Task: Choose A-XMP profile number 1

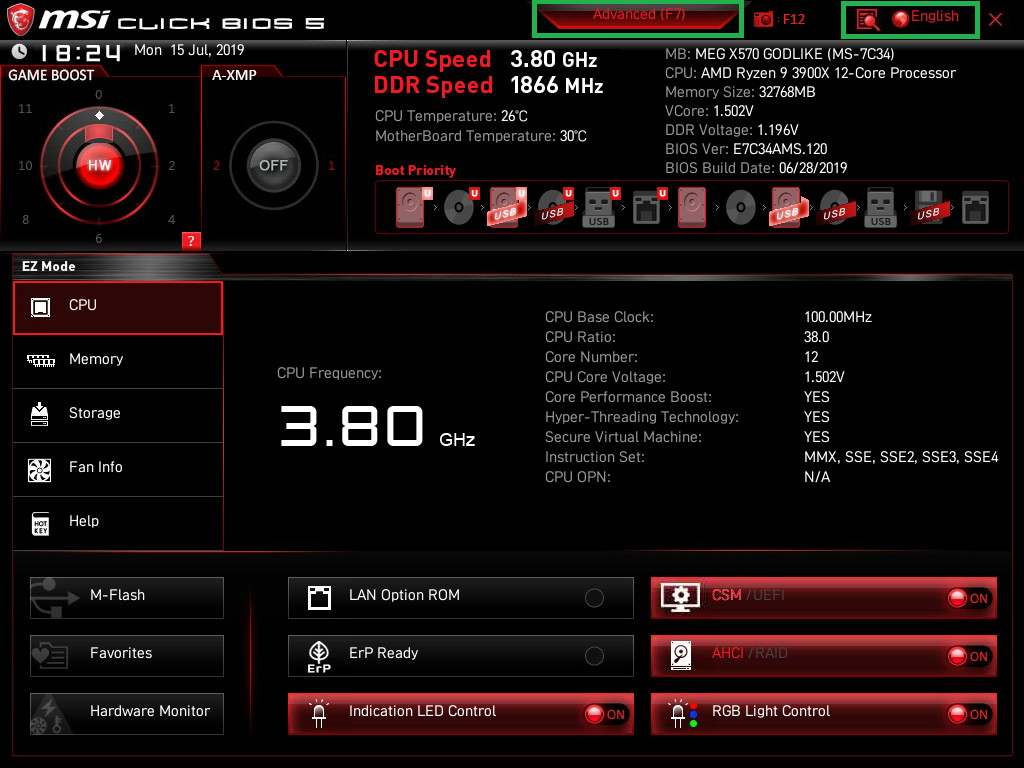Action: pos(331,166)
